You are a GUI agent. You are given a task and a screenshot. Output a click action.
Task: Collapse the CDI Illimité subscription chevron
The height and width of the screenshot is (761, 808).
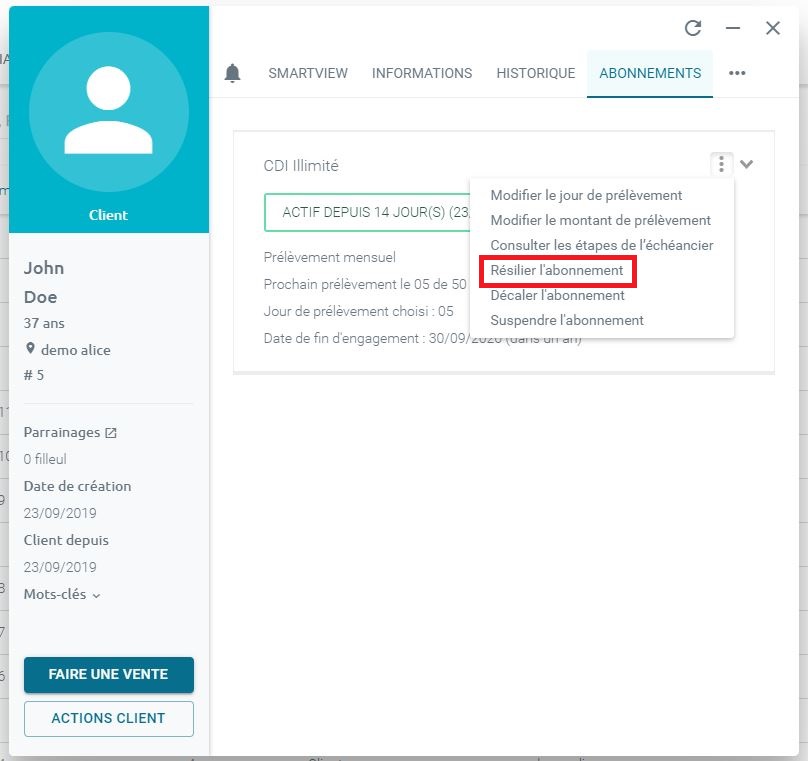click(x=746, y=164)
